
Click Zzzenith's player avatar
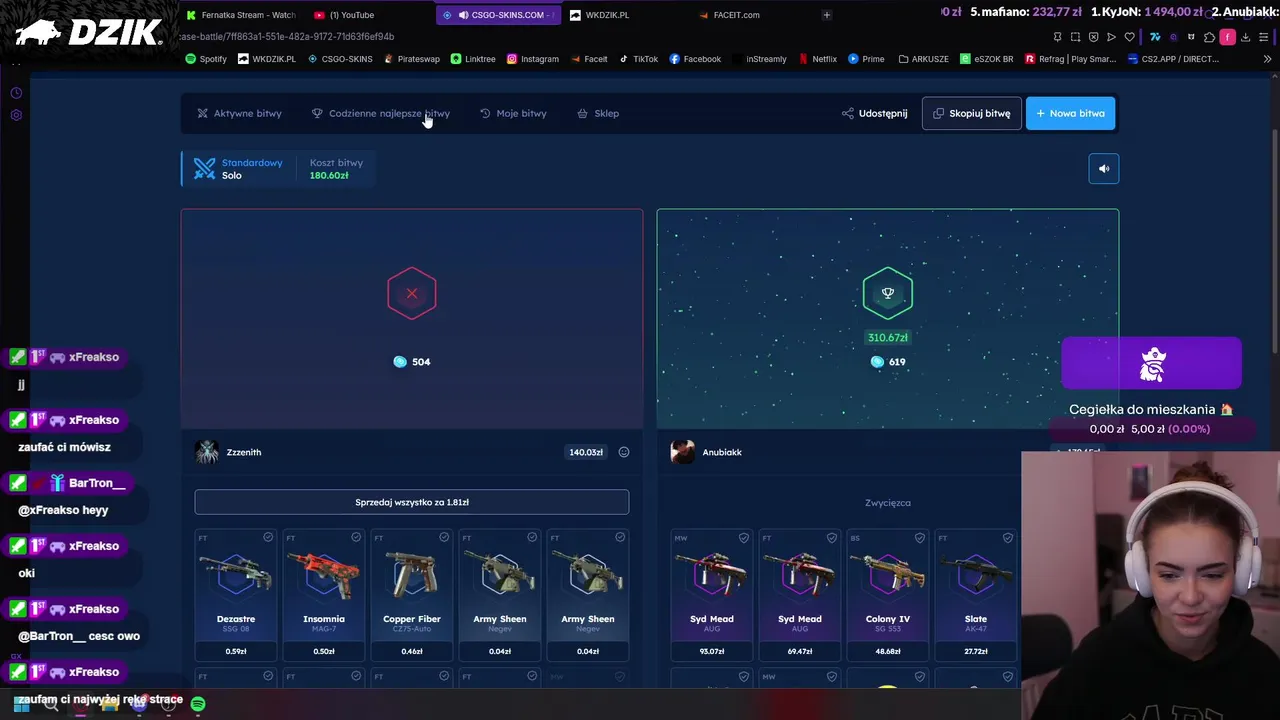point(207,452)
